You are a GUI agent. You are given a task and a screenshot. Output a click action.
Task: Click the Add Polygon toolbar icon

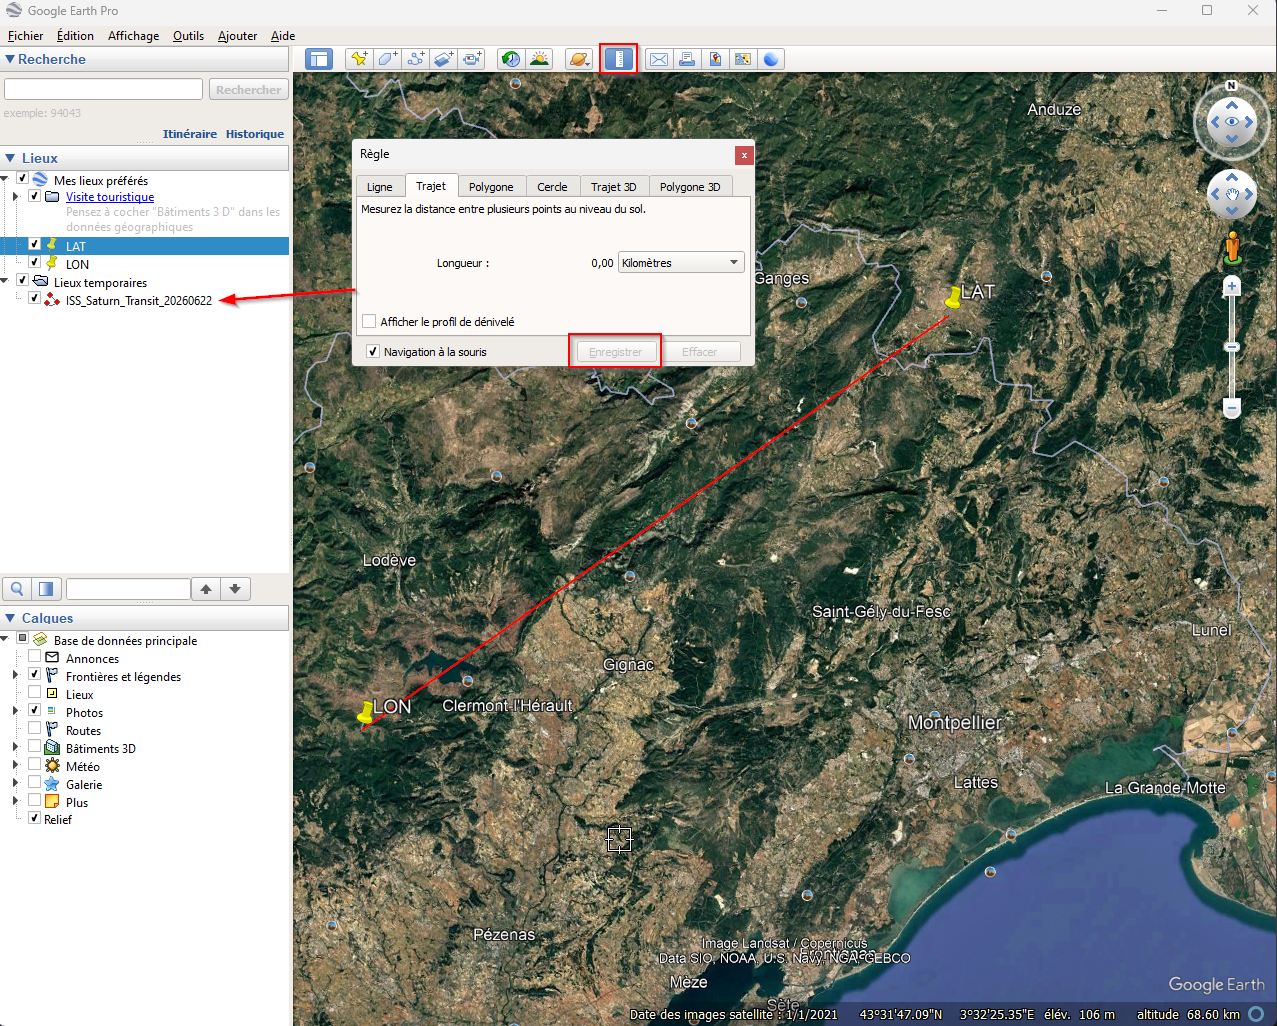[387, 59]
